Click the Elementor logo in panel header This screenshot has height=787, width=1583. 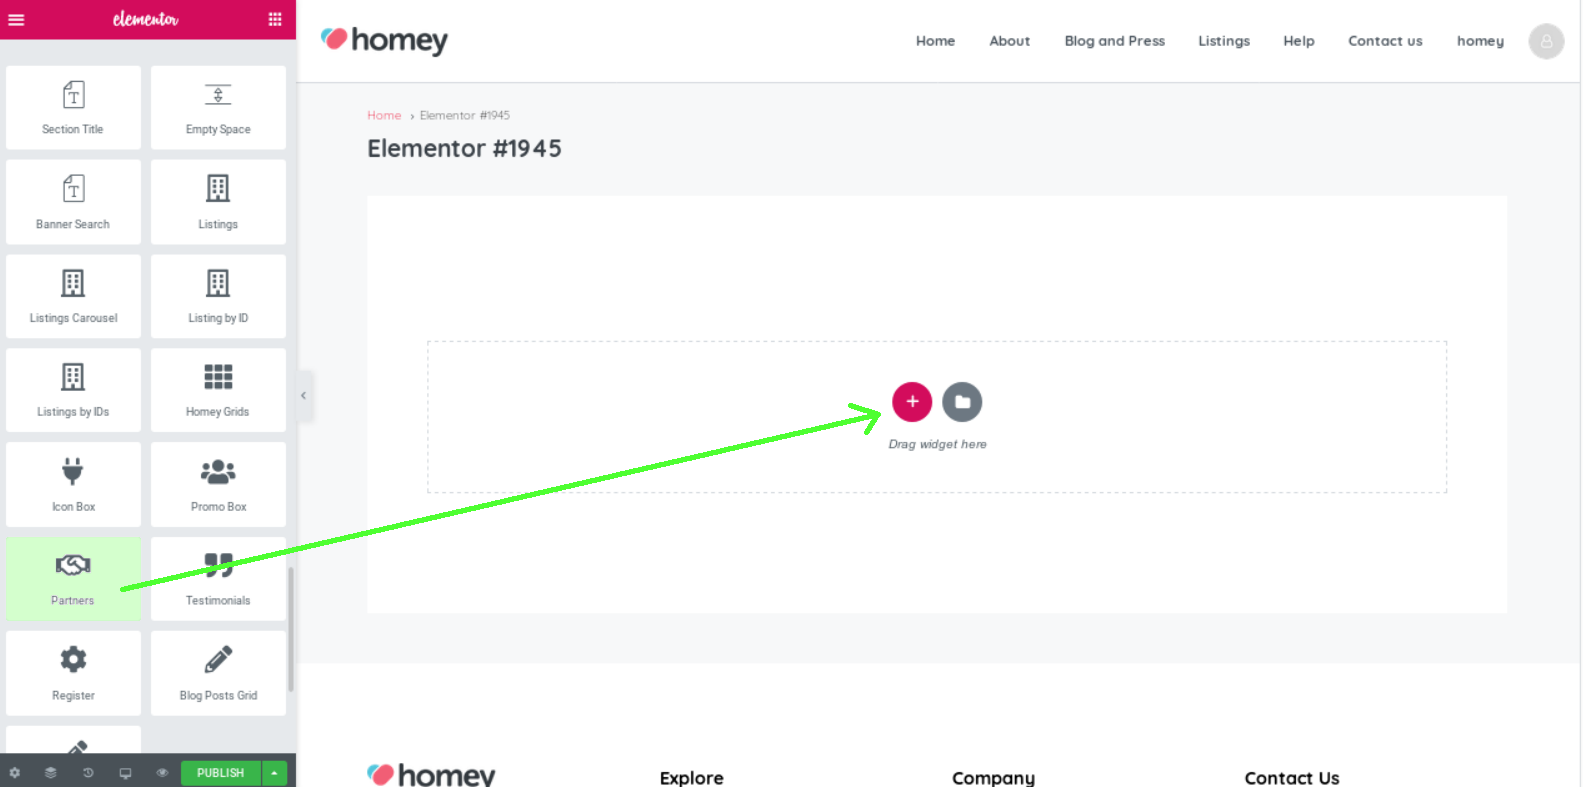click(146, 19)
